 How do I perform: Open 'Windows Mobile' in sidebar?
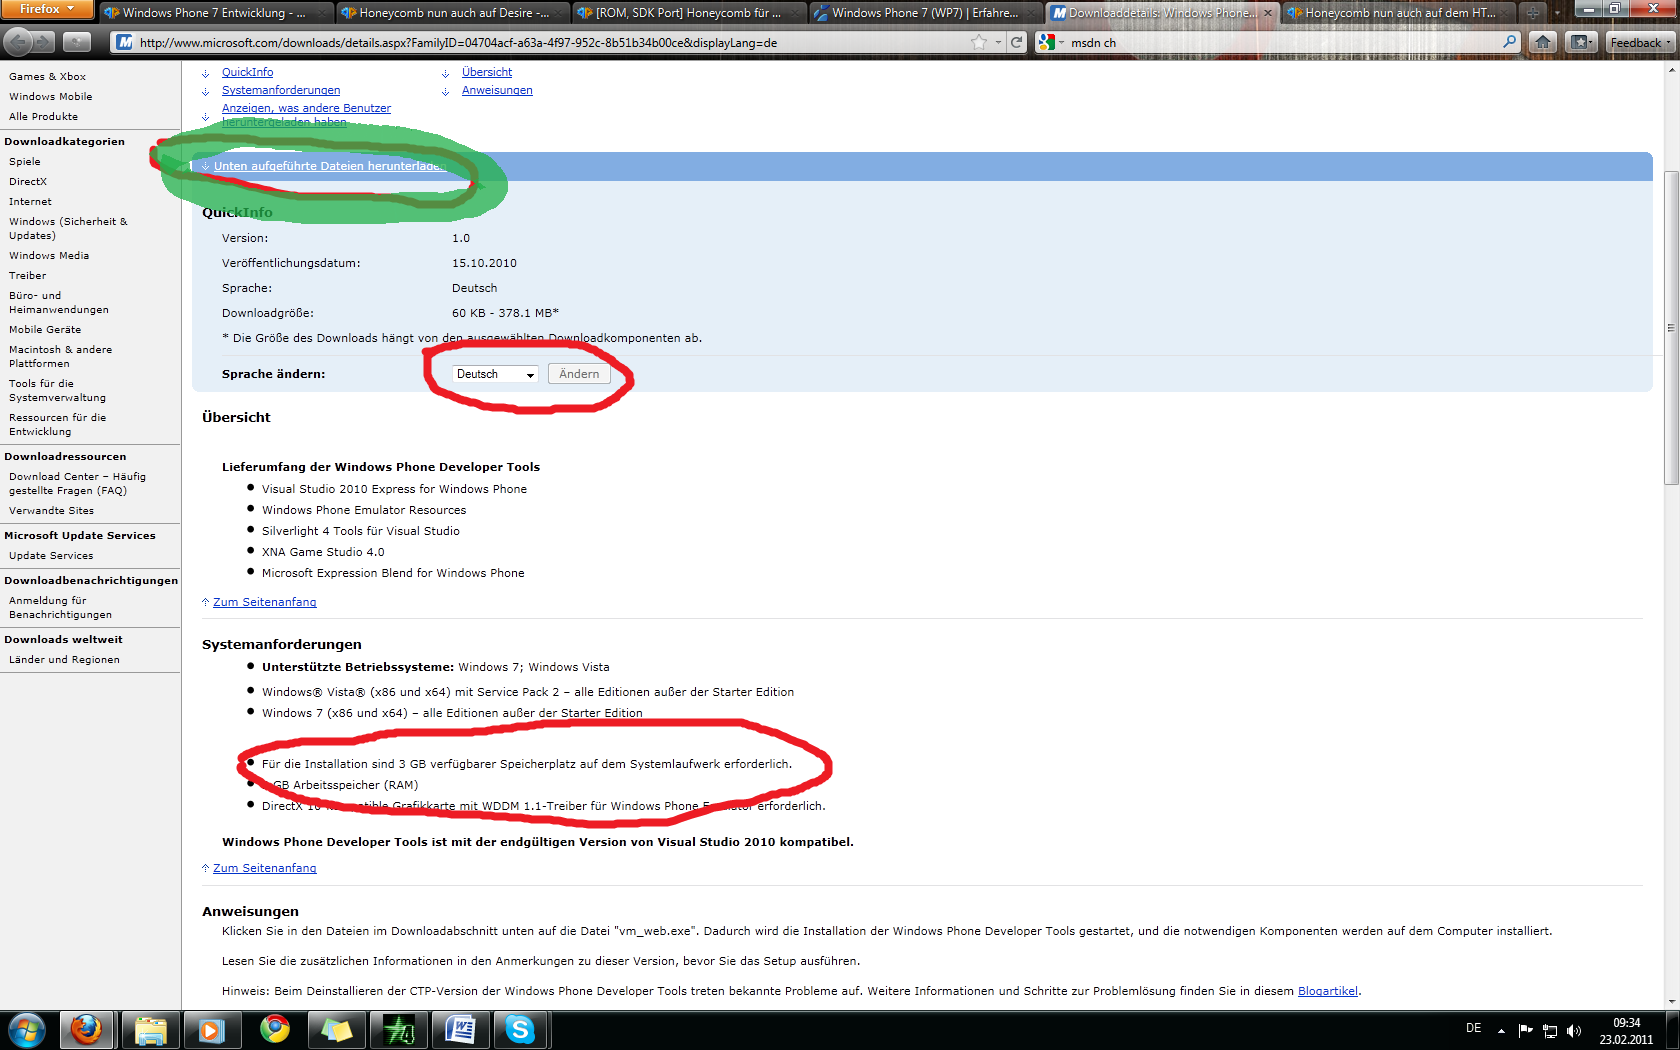(x=50, y=96)
